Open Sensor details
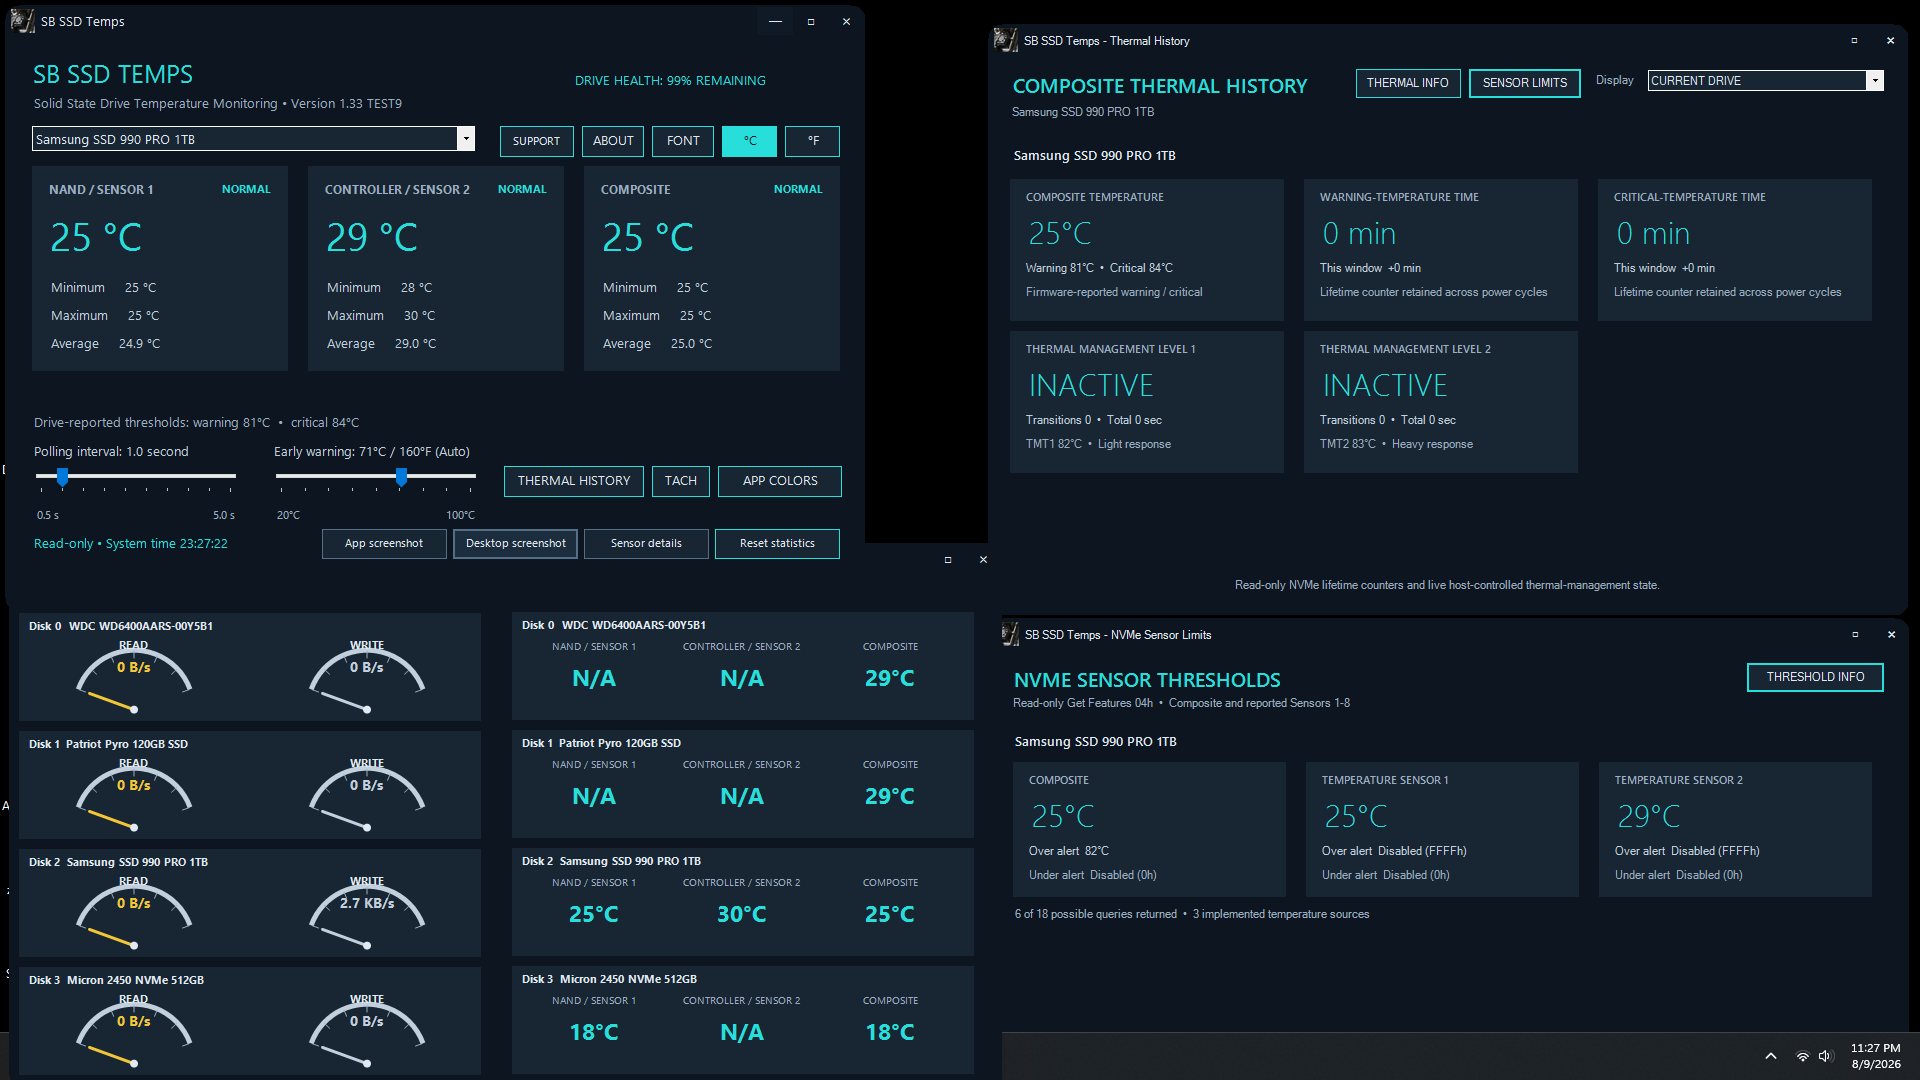1920x1080 pixels. click(646, 544)
